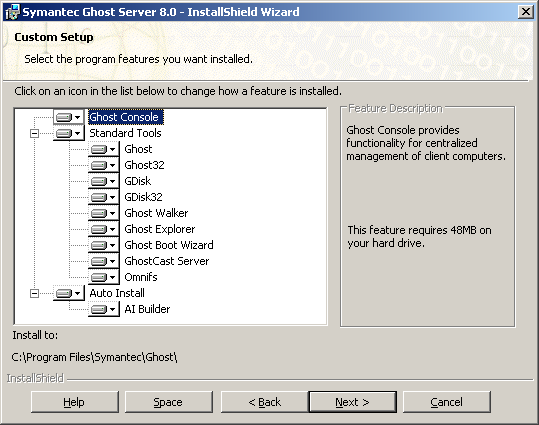Proceed with the Next button
Screen dimensions: 539x425
[353, 402]
